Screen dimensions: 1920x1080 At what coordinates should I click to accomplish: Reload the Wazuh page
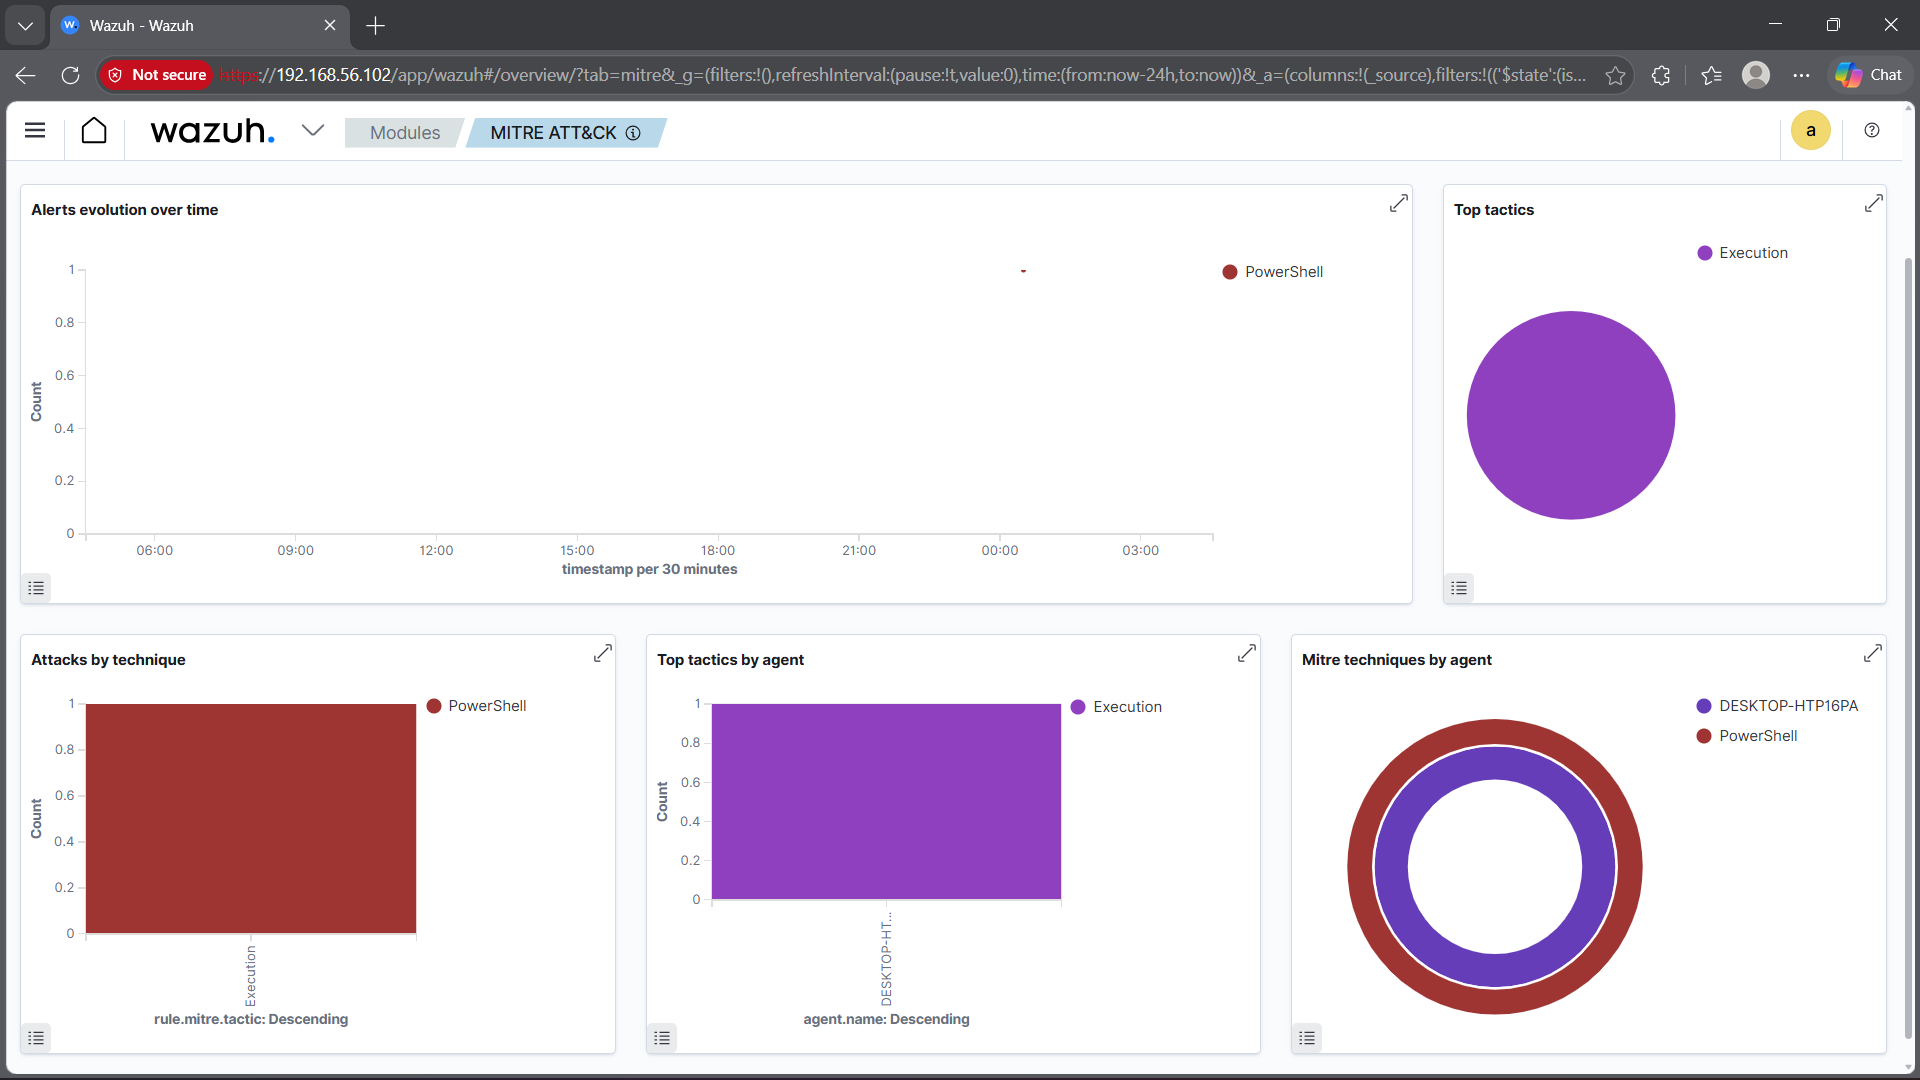pos(70,75)
